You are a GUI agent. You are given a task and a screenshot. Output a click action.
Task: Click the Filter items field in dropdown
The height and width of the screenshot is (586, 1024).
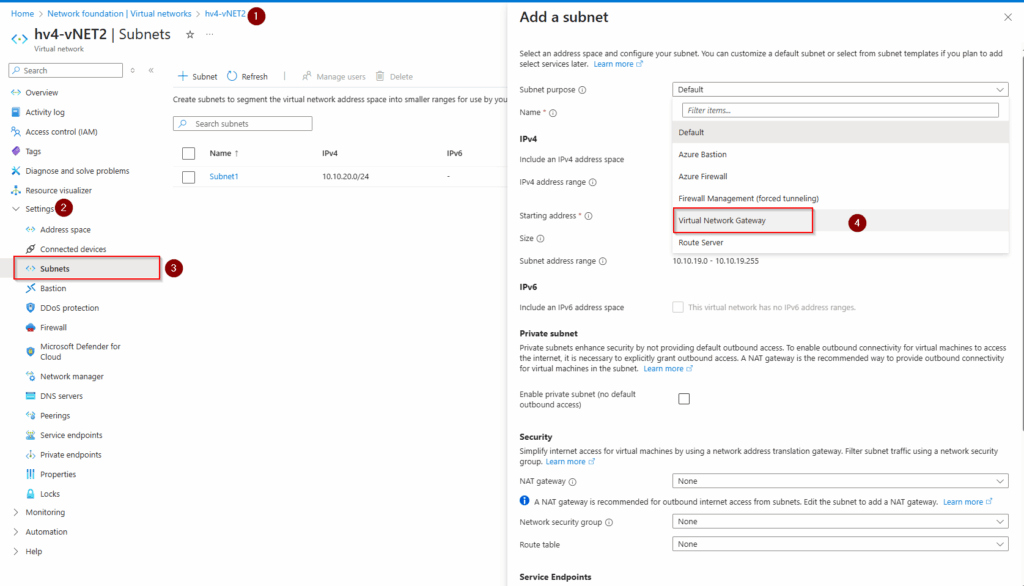[840, 110]
